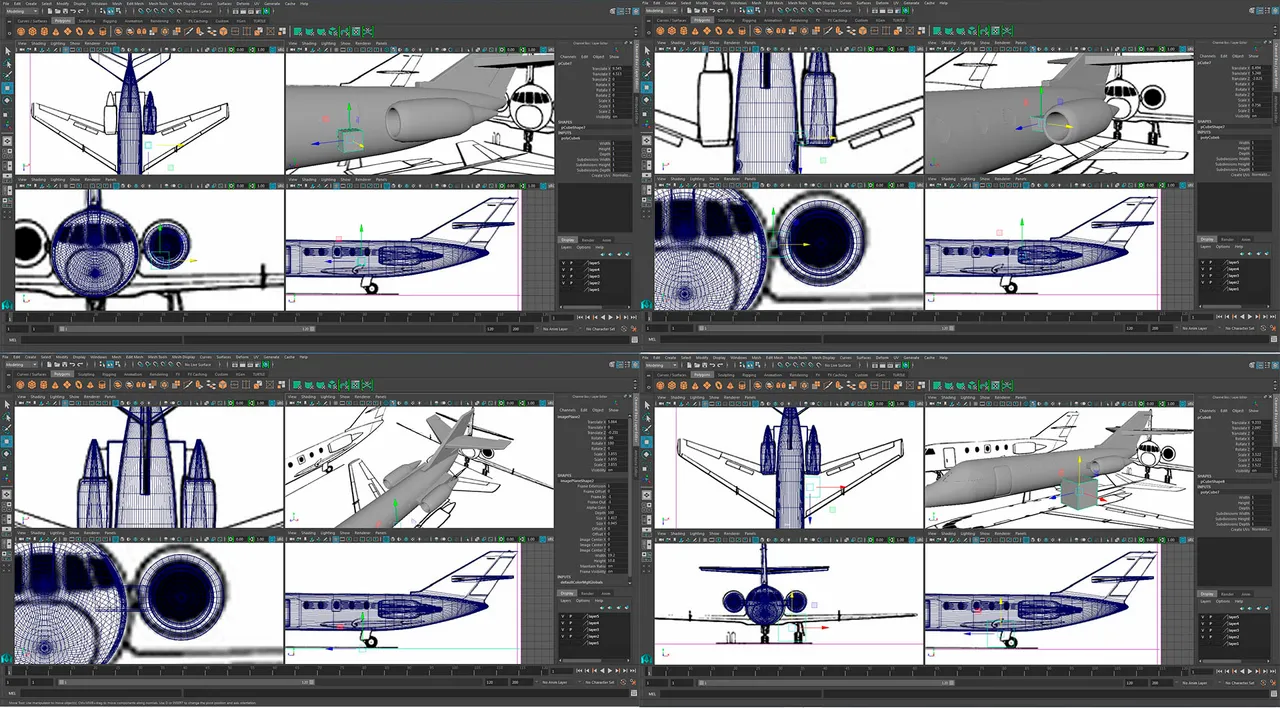
Task: Open No Character Set dropdown in bottom-right window
Action: 1240,681
